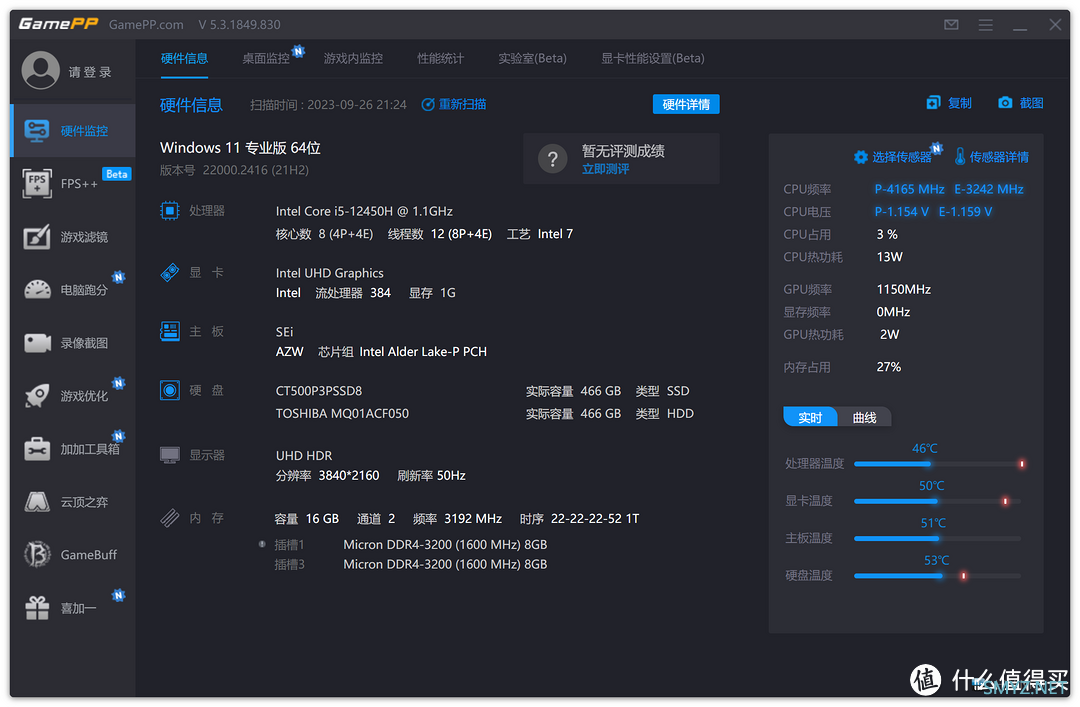Screen dimensions: 1080x707
Task: Select the 桌面监控 tab
Action: pyautogui.click(x=266, y=59)
